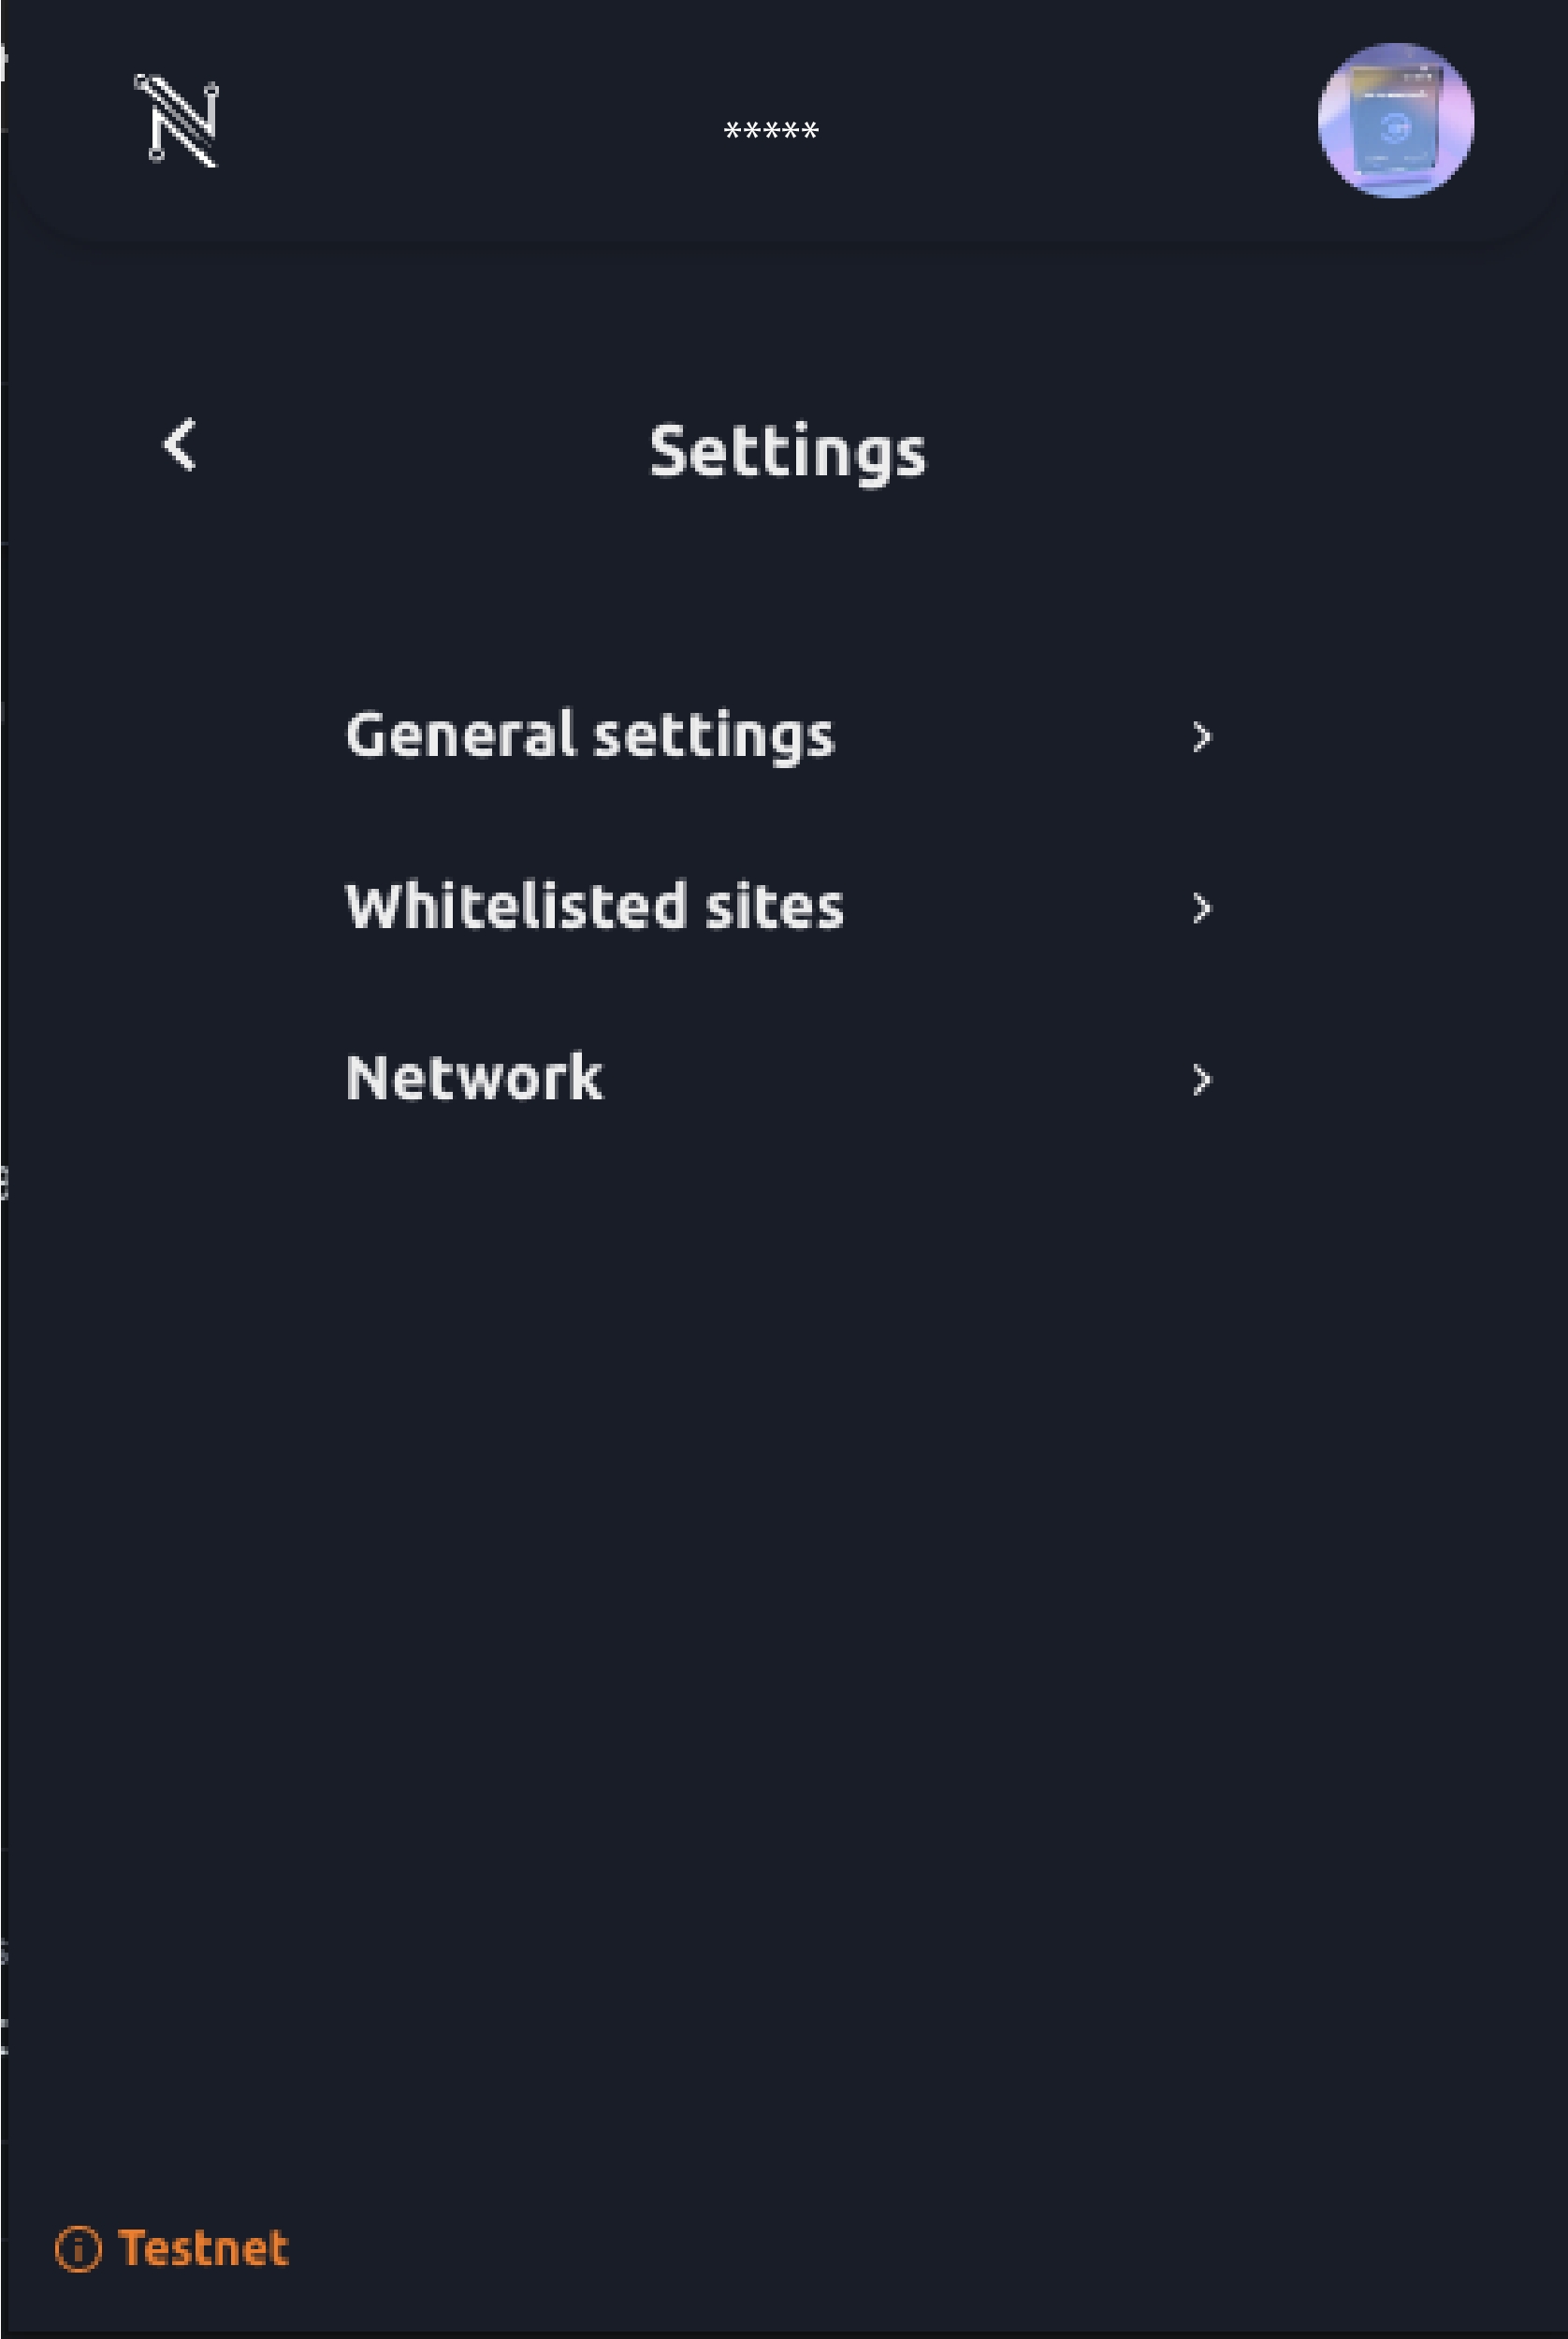1568x2339 pixels.
Task: Click the right arrow beside Network
Action: 1202,1080
